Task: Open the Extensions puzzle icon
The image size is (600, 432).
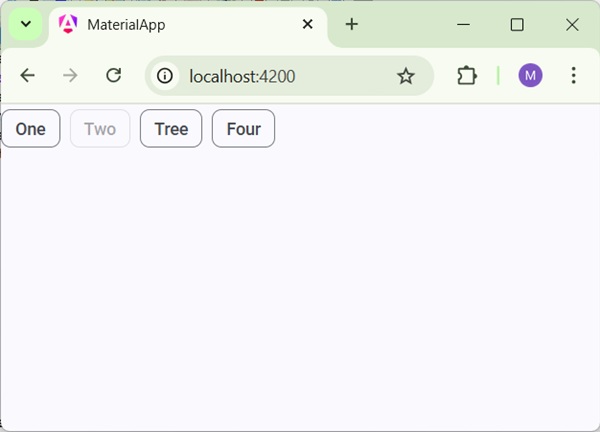Action: point(467,76)
